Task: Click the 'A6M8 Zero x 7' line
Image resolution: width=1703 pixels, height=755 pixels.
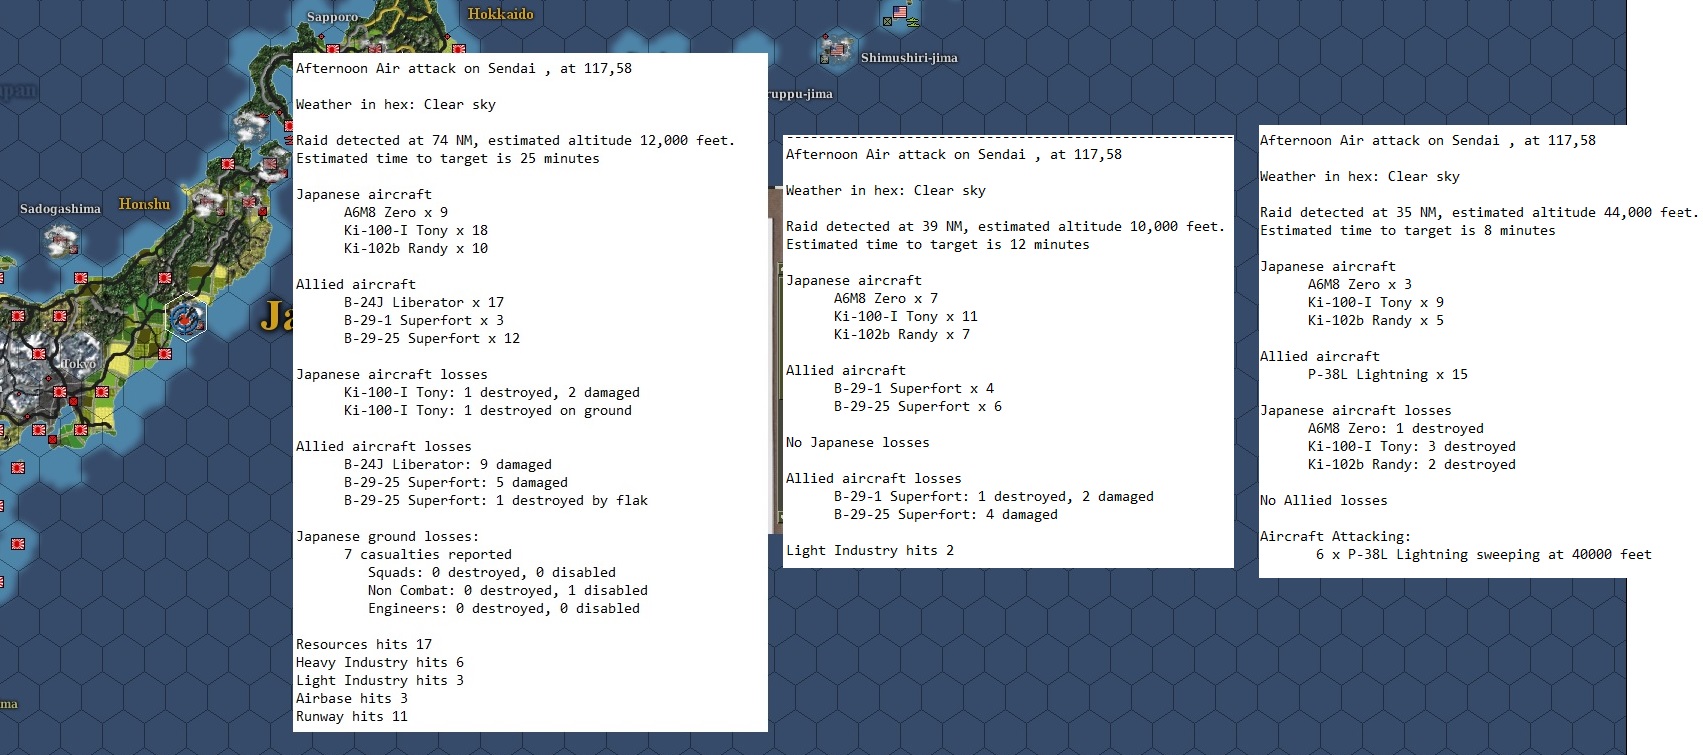Action: 886,299
